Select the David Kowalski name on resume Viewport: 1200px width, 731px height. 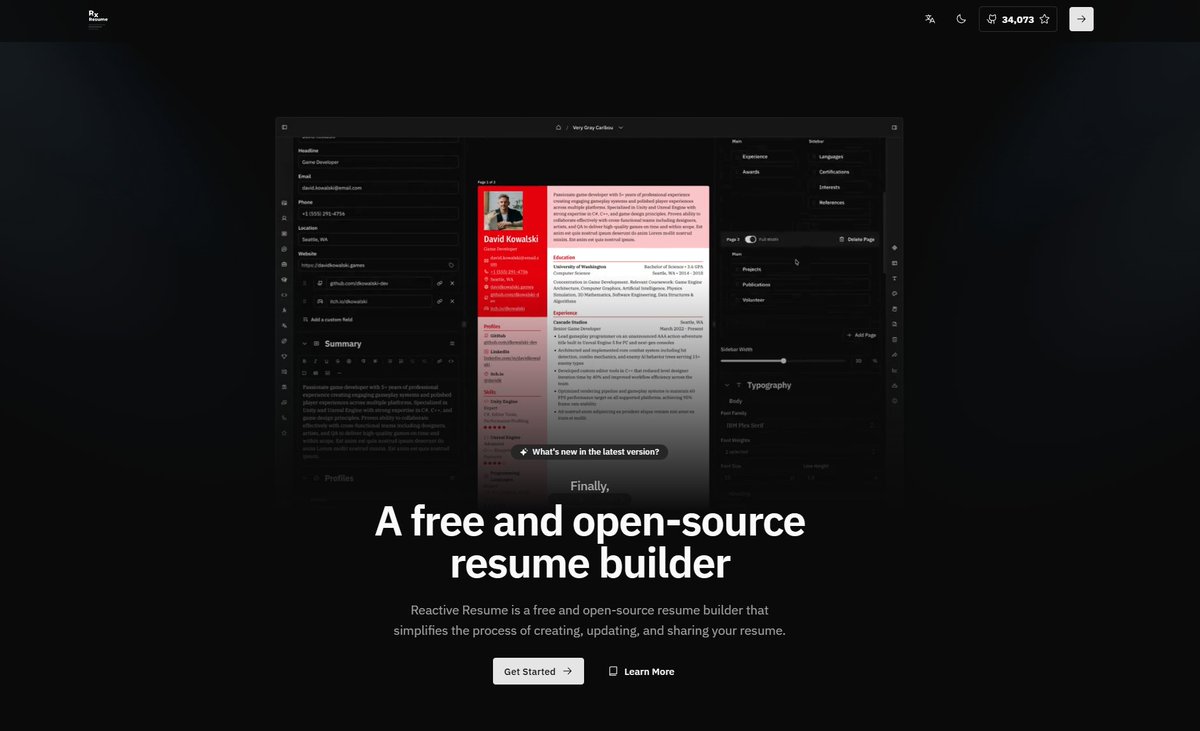coord(511,239)
